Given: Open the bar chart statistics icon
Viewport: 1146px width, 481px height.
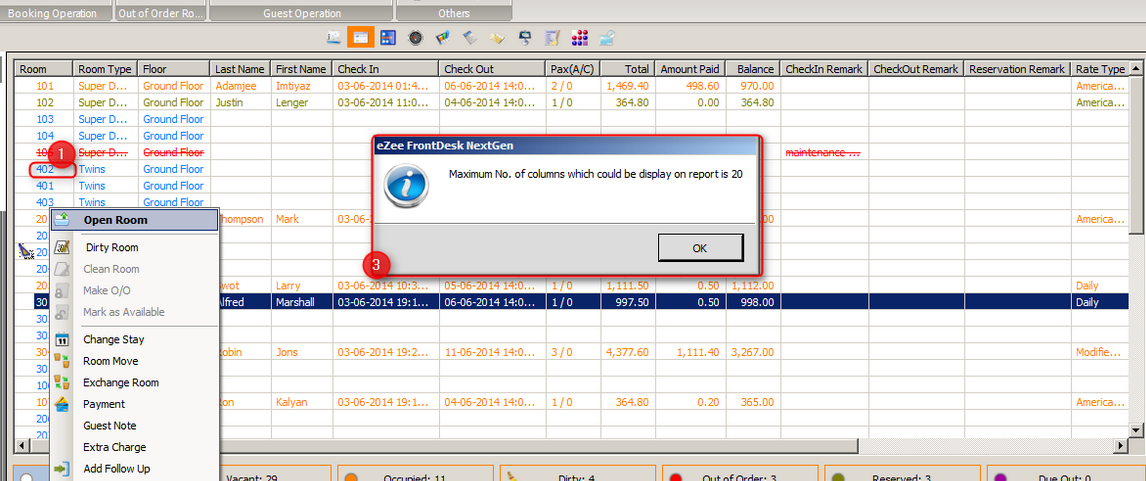Looking at the screenshot, I should (442, 37).
